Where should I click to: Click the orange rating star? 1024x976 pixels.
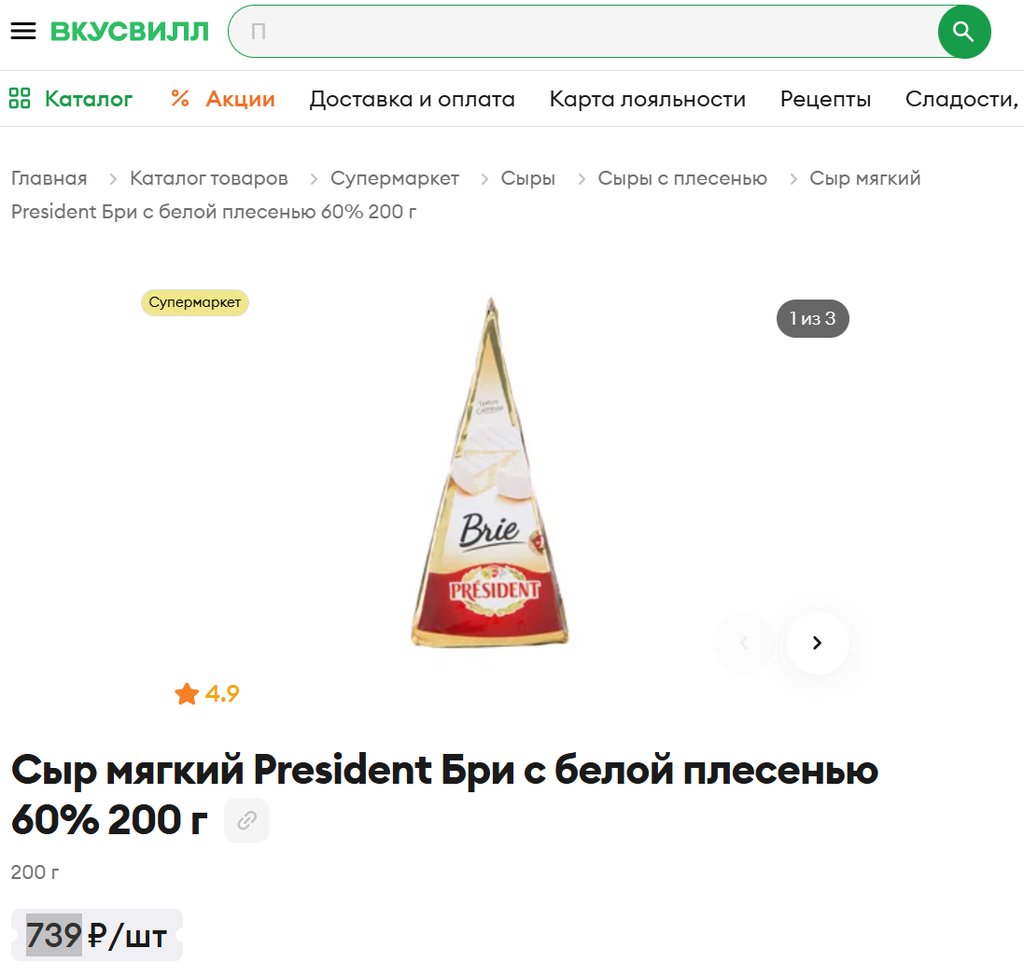[x=186, y=694]
